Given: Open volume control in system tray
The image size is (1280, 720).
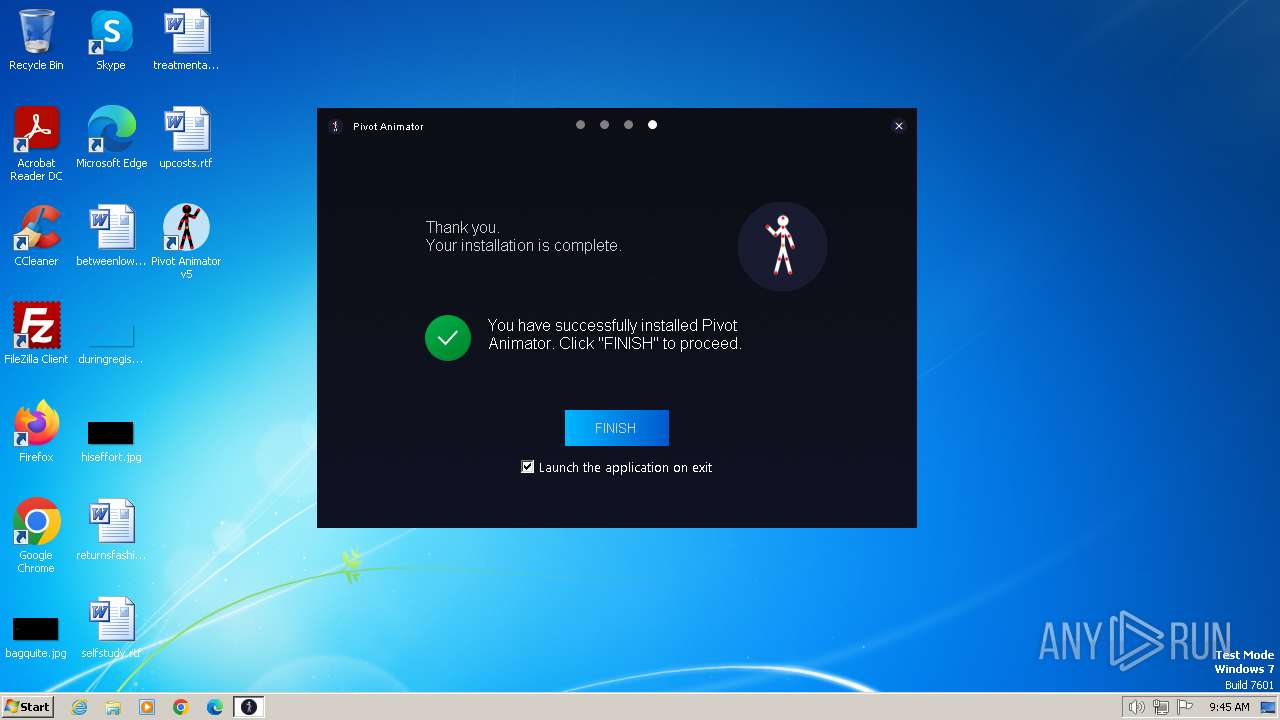Looking at the screenshot, I should (1136, 707).
